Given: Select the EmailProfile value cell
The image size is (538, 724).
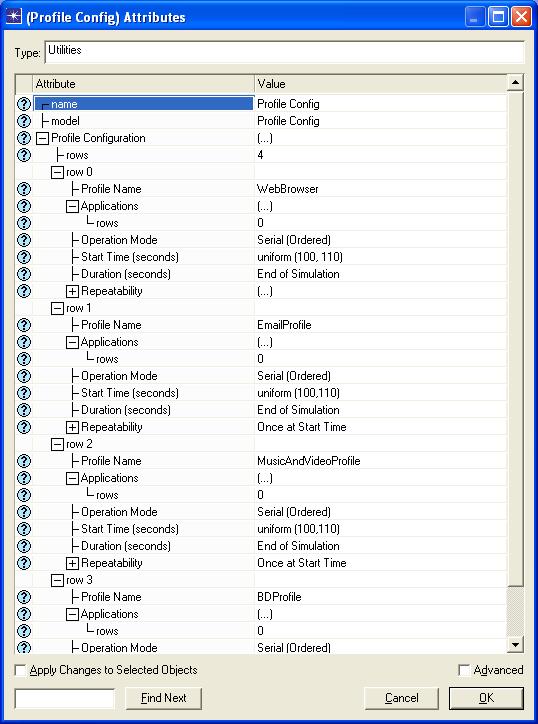Looking at the screenshot, I should 380,325.
